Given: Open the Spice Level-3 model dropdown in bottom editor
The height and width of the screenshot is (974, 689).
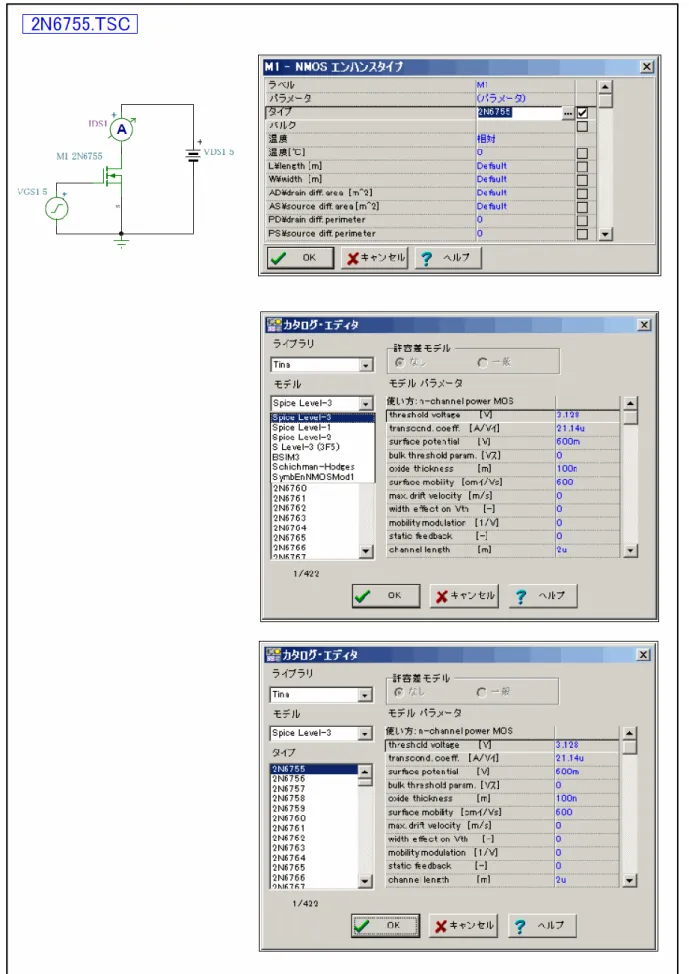Looking at the screenshot, I should pos(365,734).
